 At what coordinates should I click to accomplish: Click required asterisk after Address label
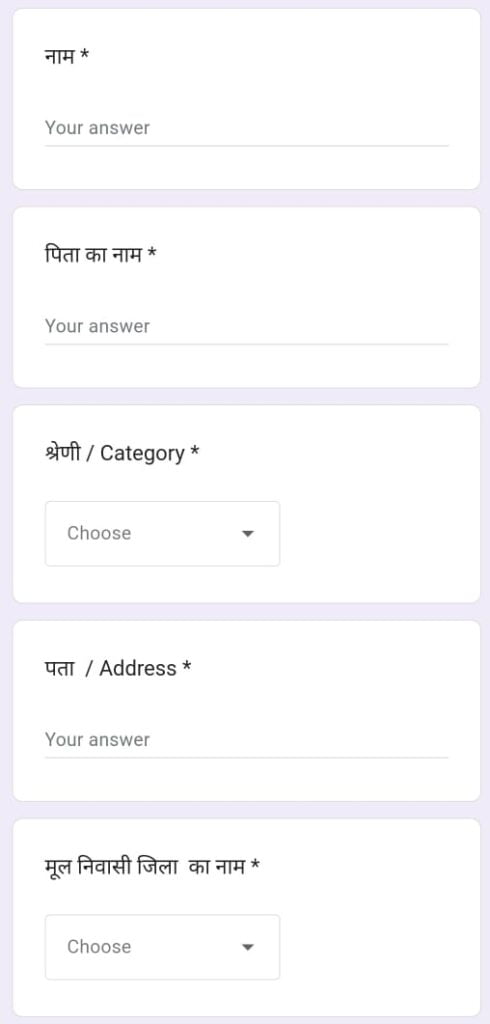click(x=186, y=666)
